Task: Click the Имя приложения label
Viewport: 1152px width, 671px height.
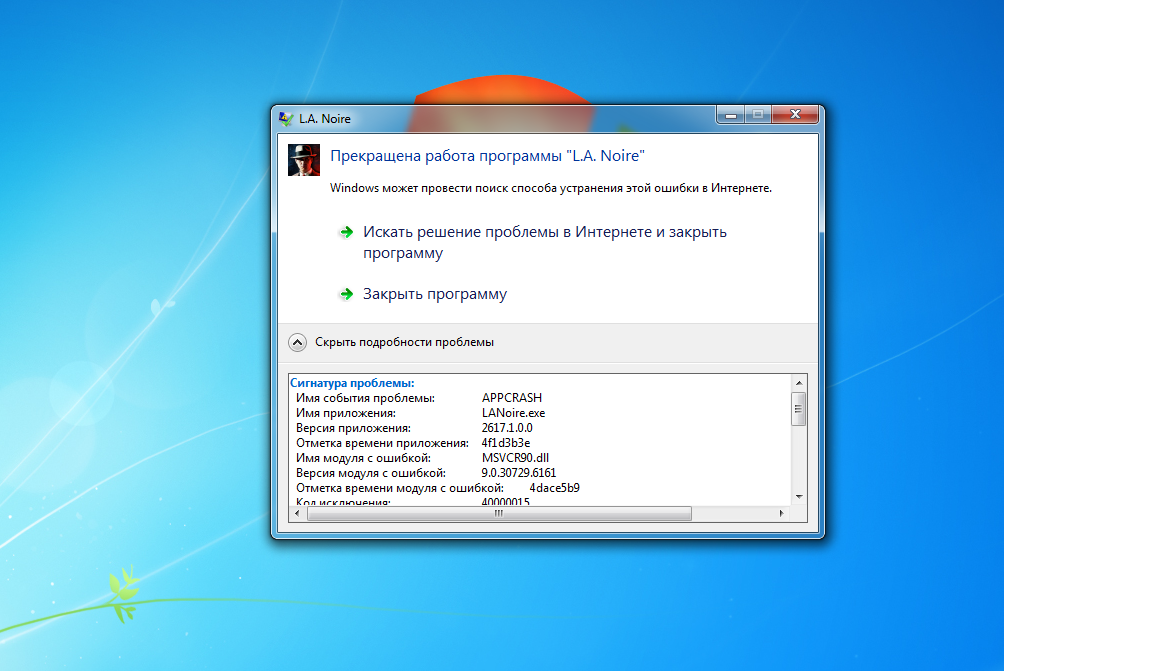Action: (345, 413)
